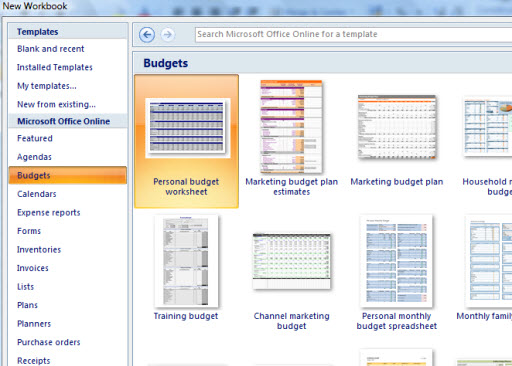Show Featured online templates

coord(35,138)
